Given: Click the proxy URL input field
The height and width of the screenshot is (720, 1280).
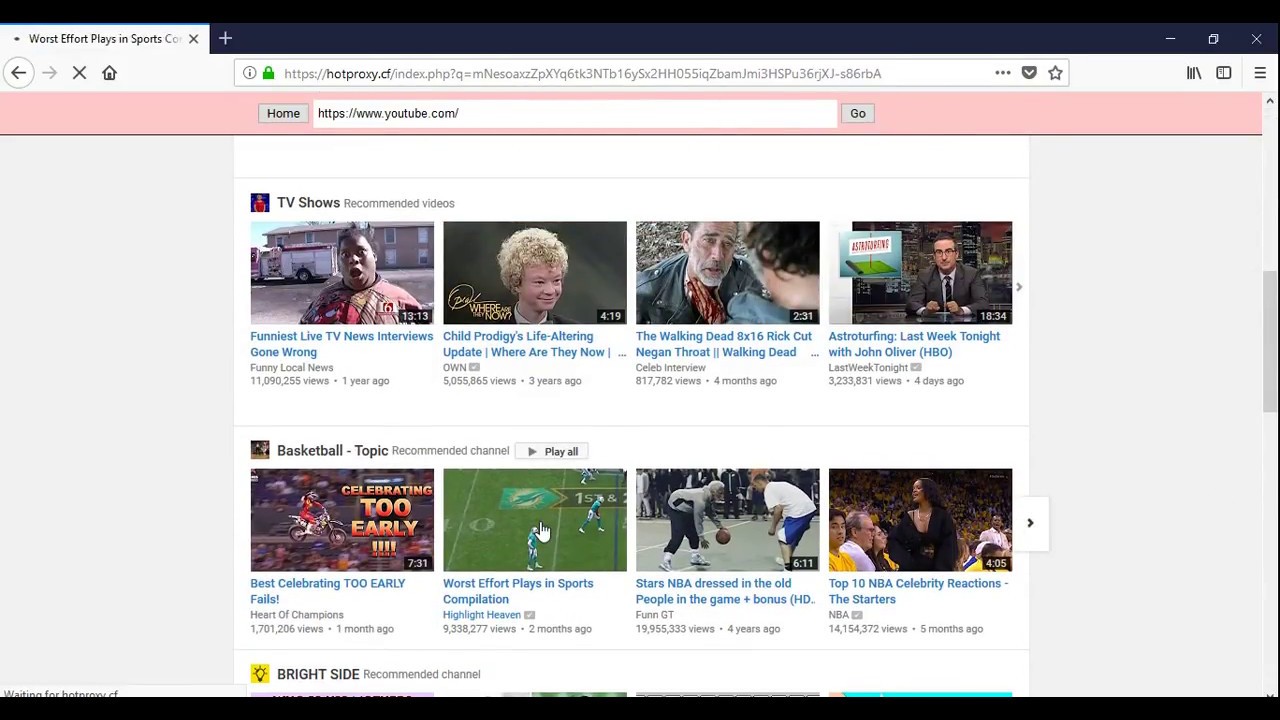Looking at the screenshot, I should [575, 113].
